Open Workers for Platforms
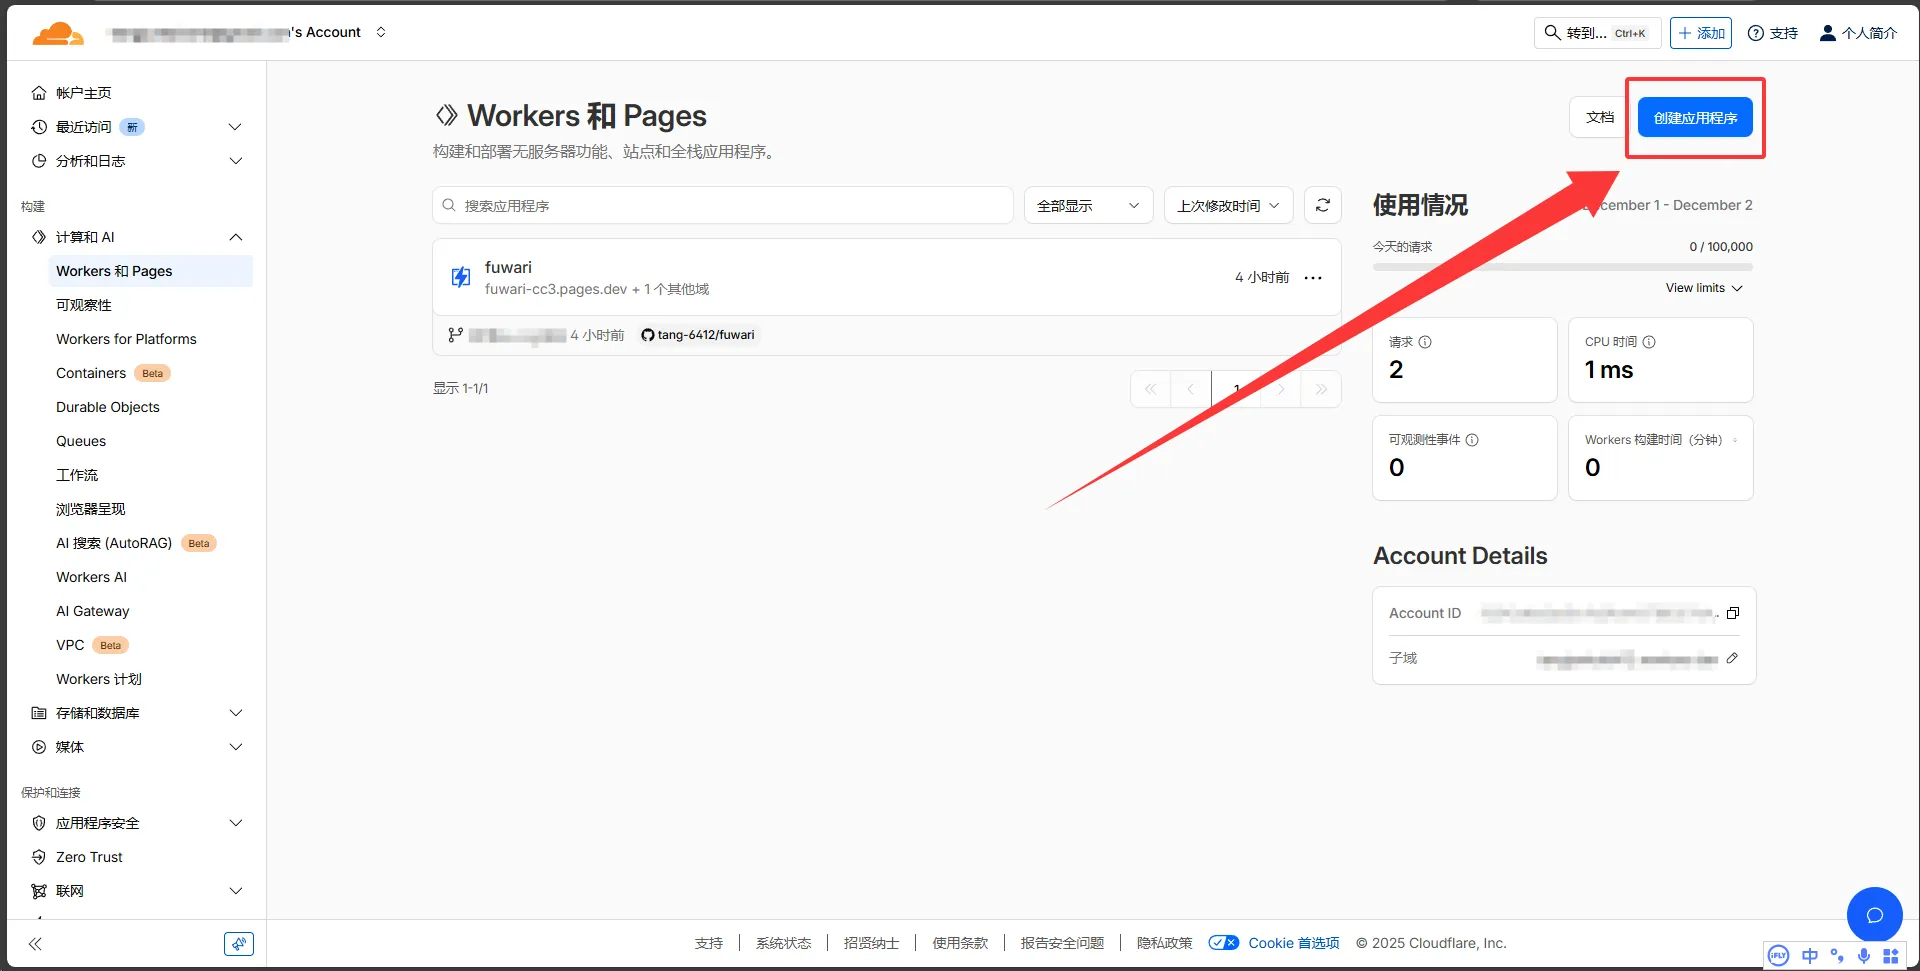This screenshot has width=1920, height=971. coord(126,339)
